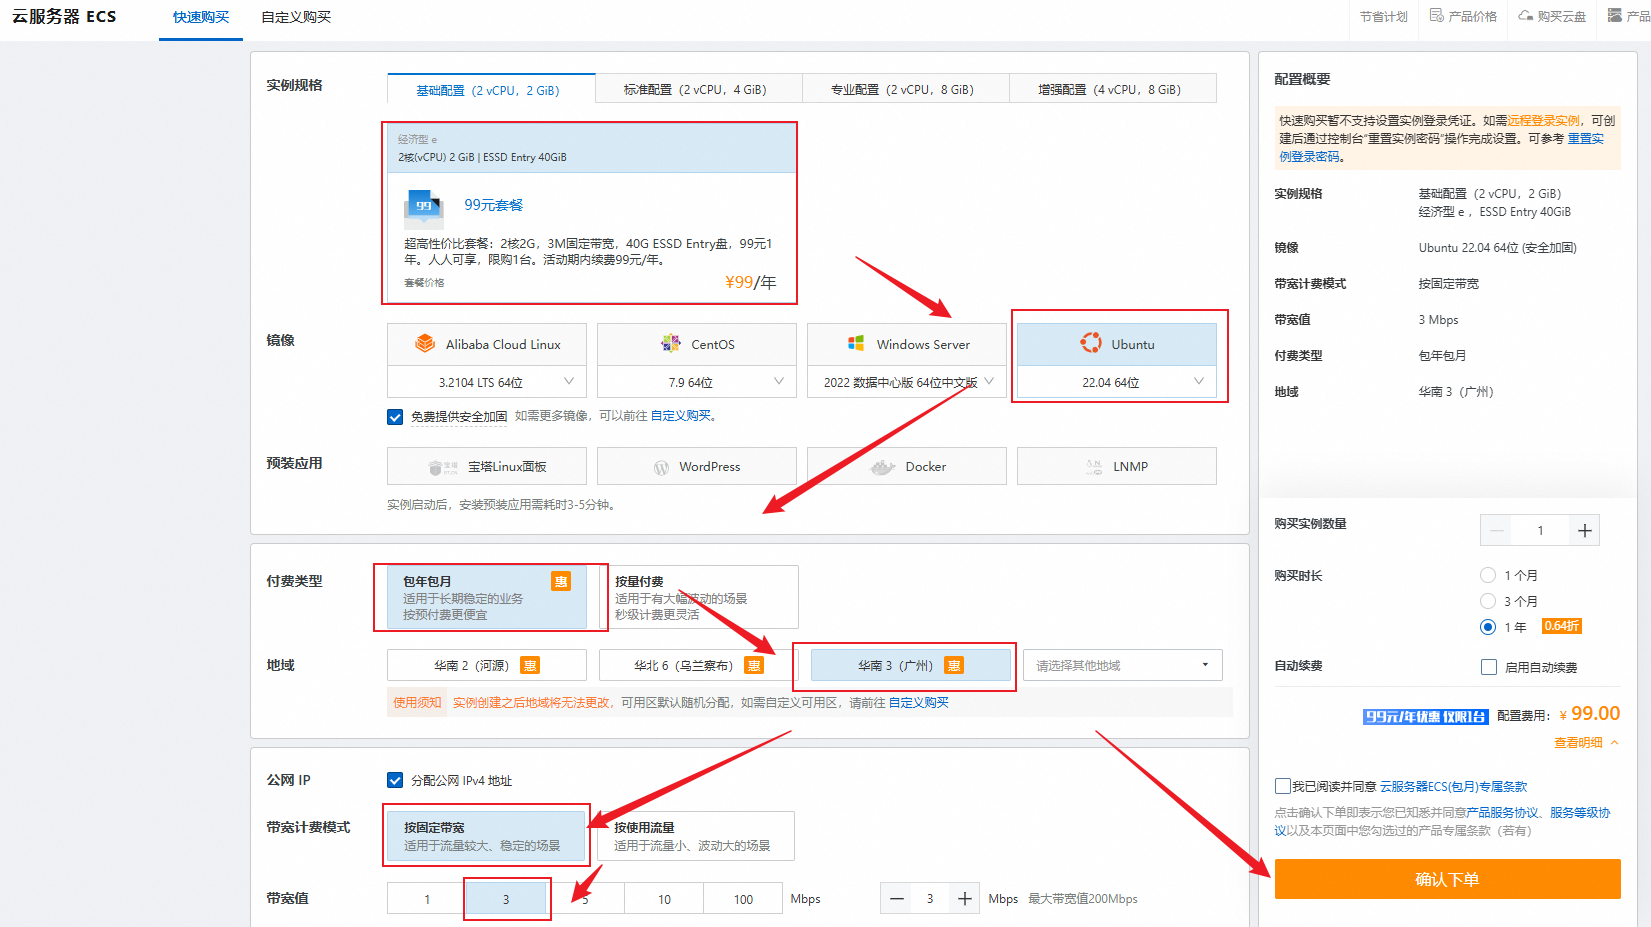1651x927 pixels.
Task: Click the Windows Server logo icon
Action: click(856, 344)
